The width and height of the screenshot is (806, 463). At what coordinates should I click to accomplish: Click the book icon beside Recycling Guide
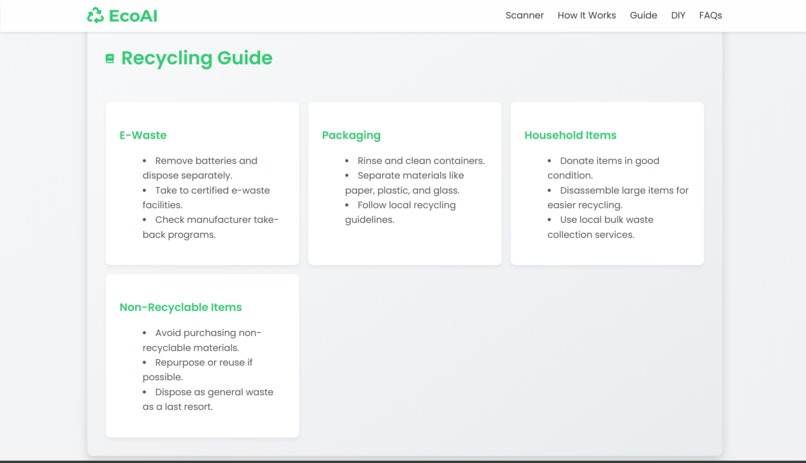tap(109, 59)
